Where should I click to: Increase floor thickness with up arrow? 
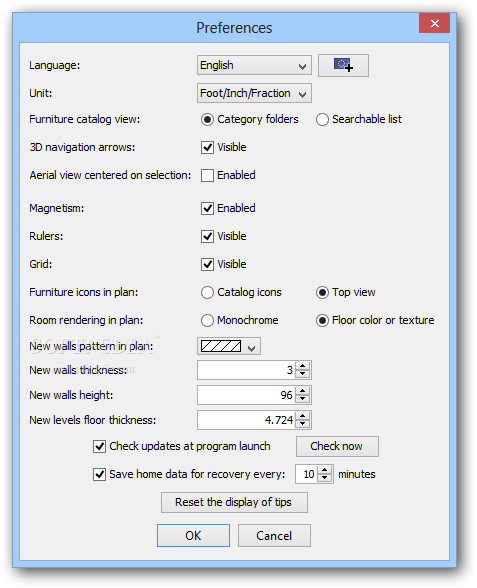(303, 416)
